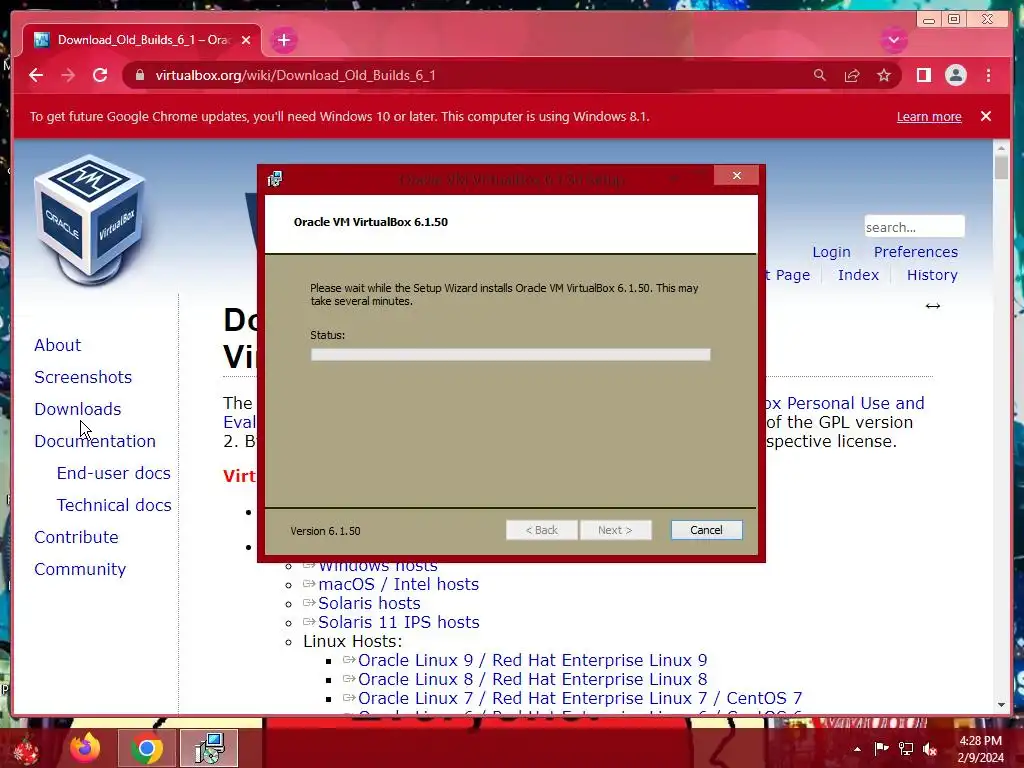This screenshot has height=768, width=1024.
Task: Click the Personal Use and license link
Action: click(x=845, y=403)
